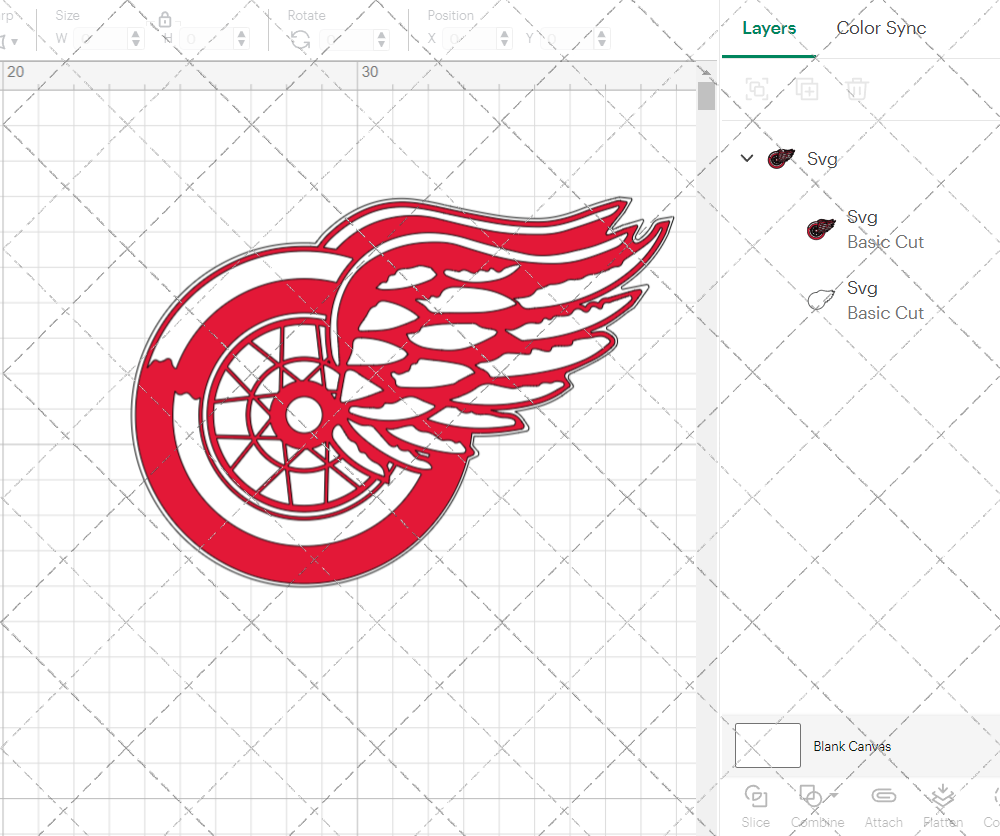Select the white outline Svg Basic Cut layer

tap(865, 300)
